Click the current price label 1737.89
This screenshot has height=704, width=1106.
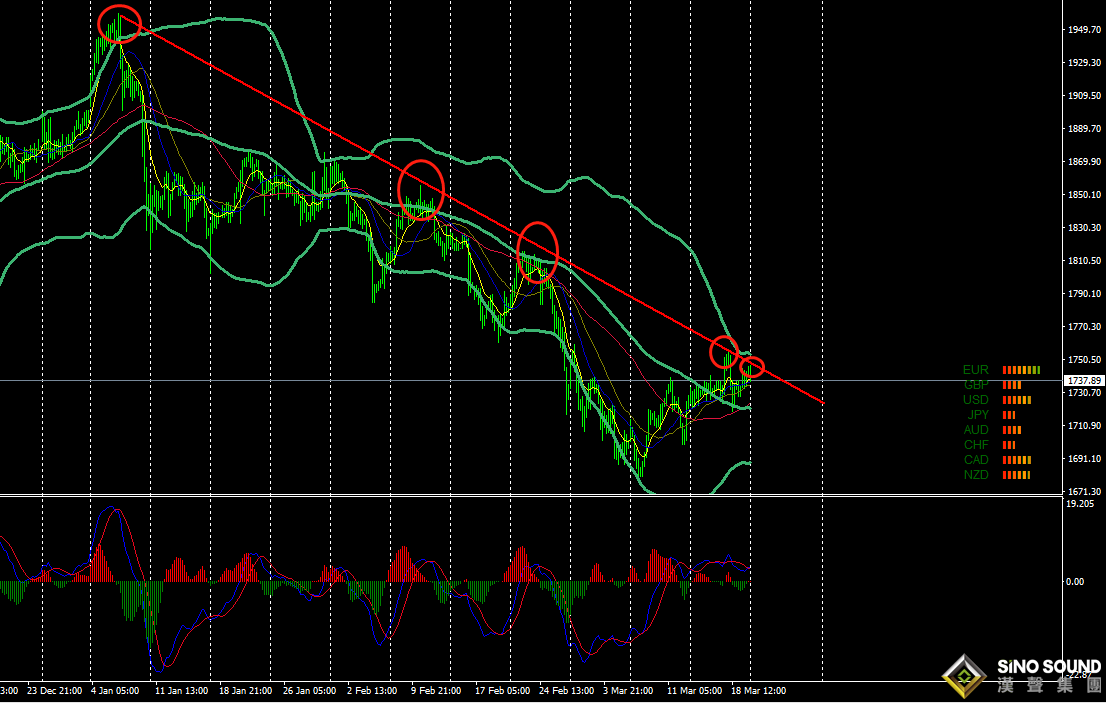[1083, 381]
